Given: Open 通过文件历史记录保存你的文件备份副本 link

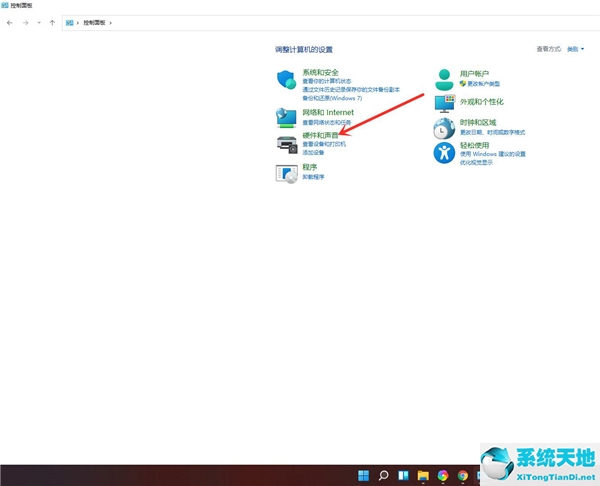Looking at the screenshot, I should pos(351,90).
